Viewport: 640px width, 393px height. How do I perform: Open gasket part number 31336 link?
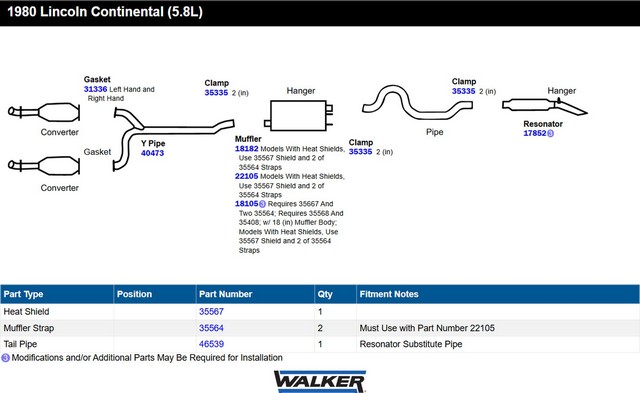pyautogui.click(x=96, y=89)
